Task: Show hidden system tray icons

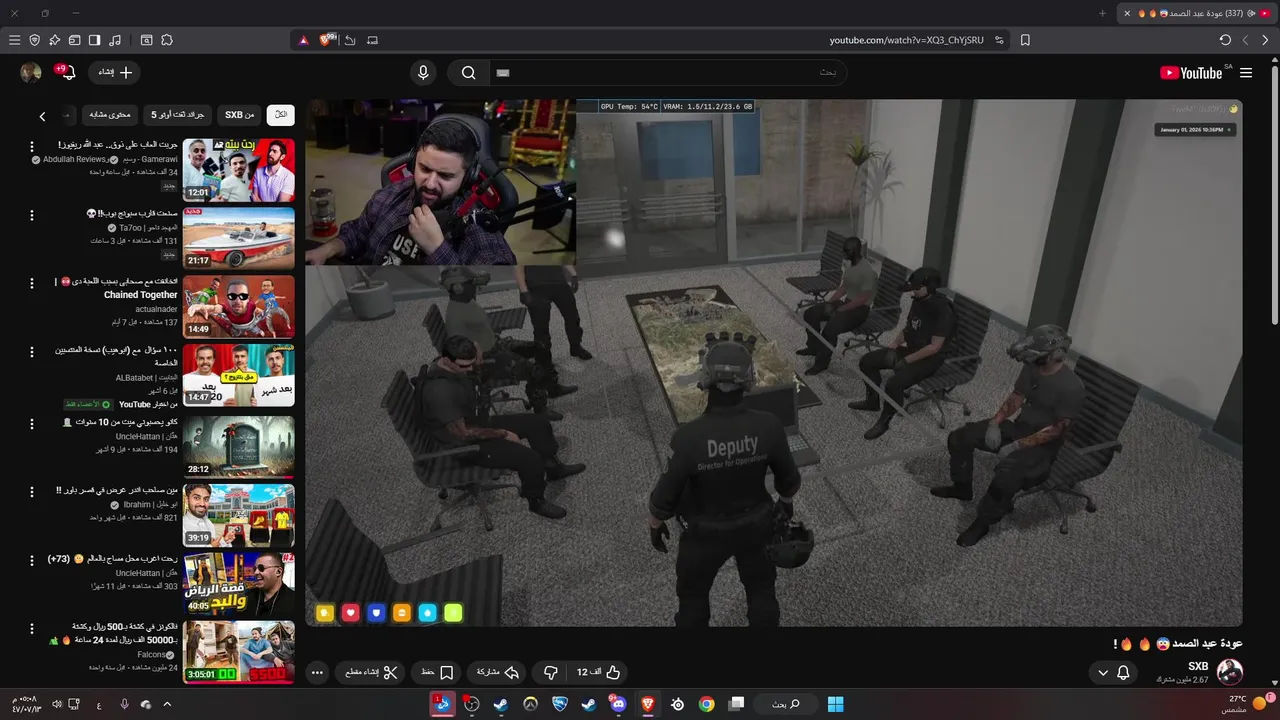Action: (167, 704)
